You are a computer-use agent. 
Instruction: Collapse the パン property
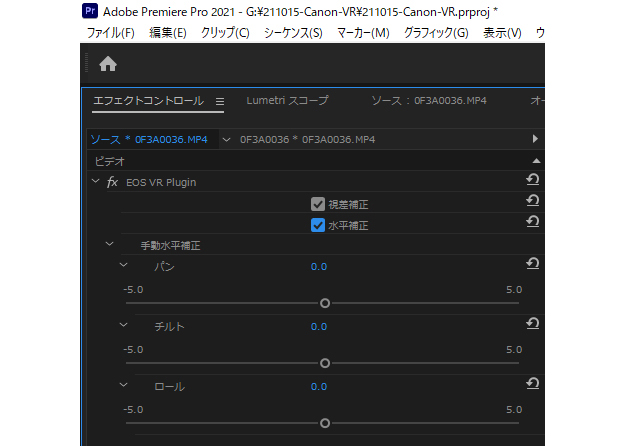pos(124,266)
